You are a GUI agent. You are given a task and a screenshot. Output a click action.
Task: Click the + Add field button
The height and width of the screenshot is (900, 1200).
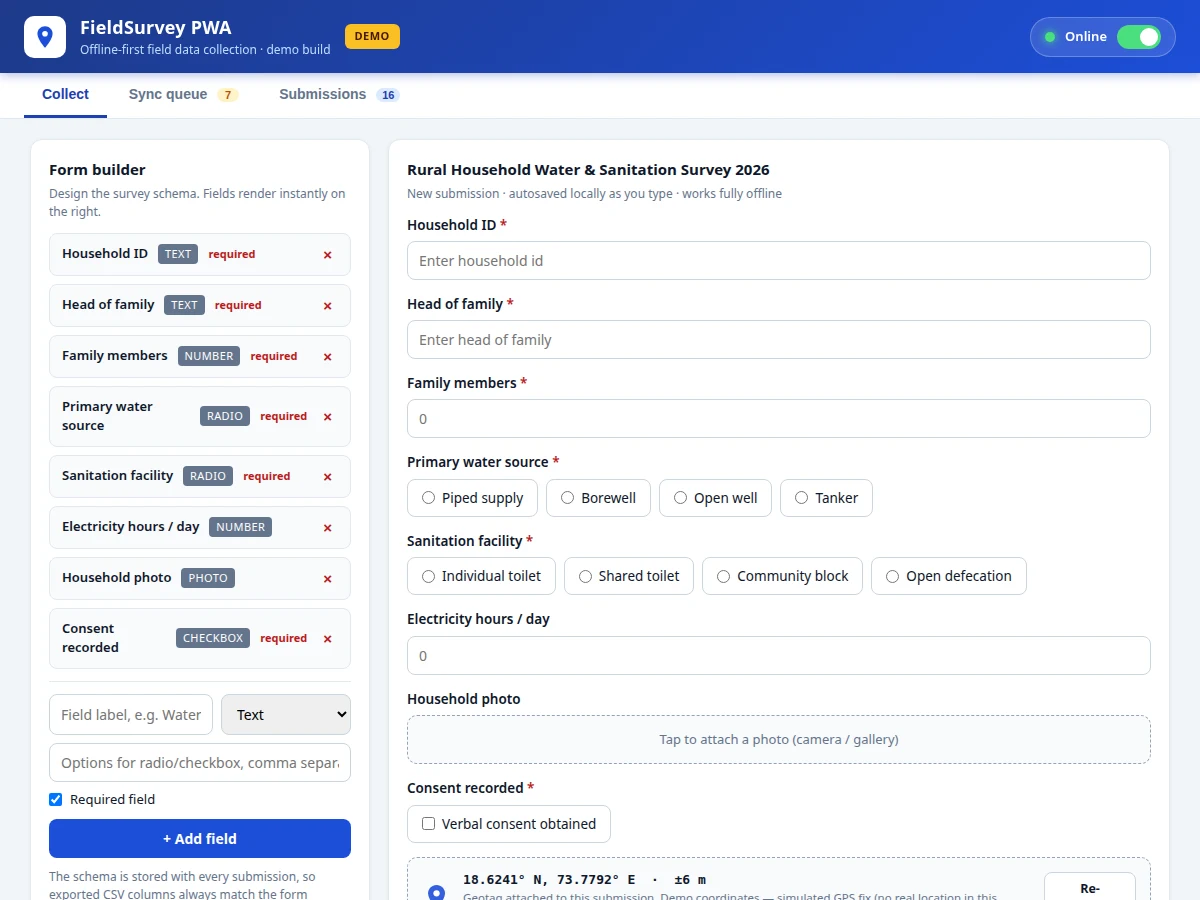tap(200, 839)
